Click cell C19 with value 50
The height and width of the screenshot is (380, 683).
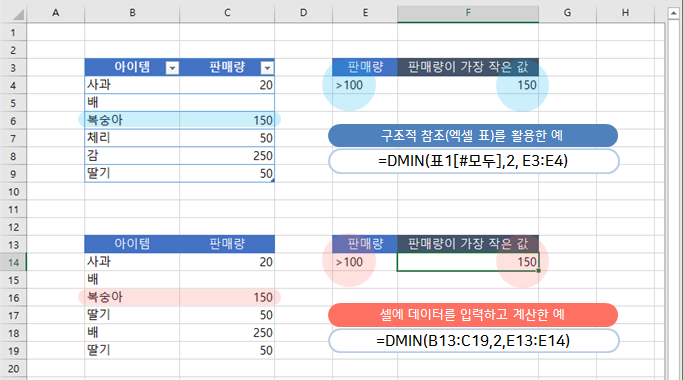tap(227, 351)
